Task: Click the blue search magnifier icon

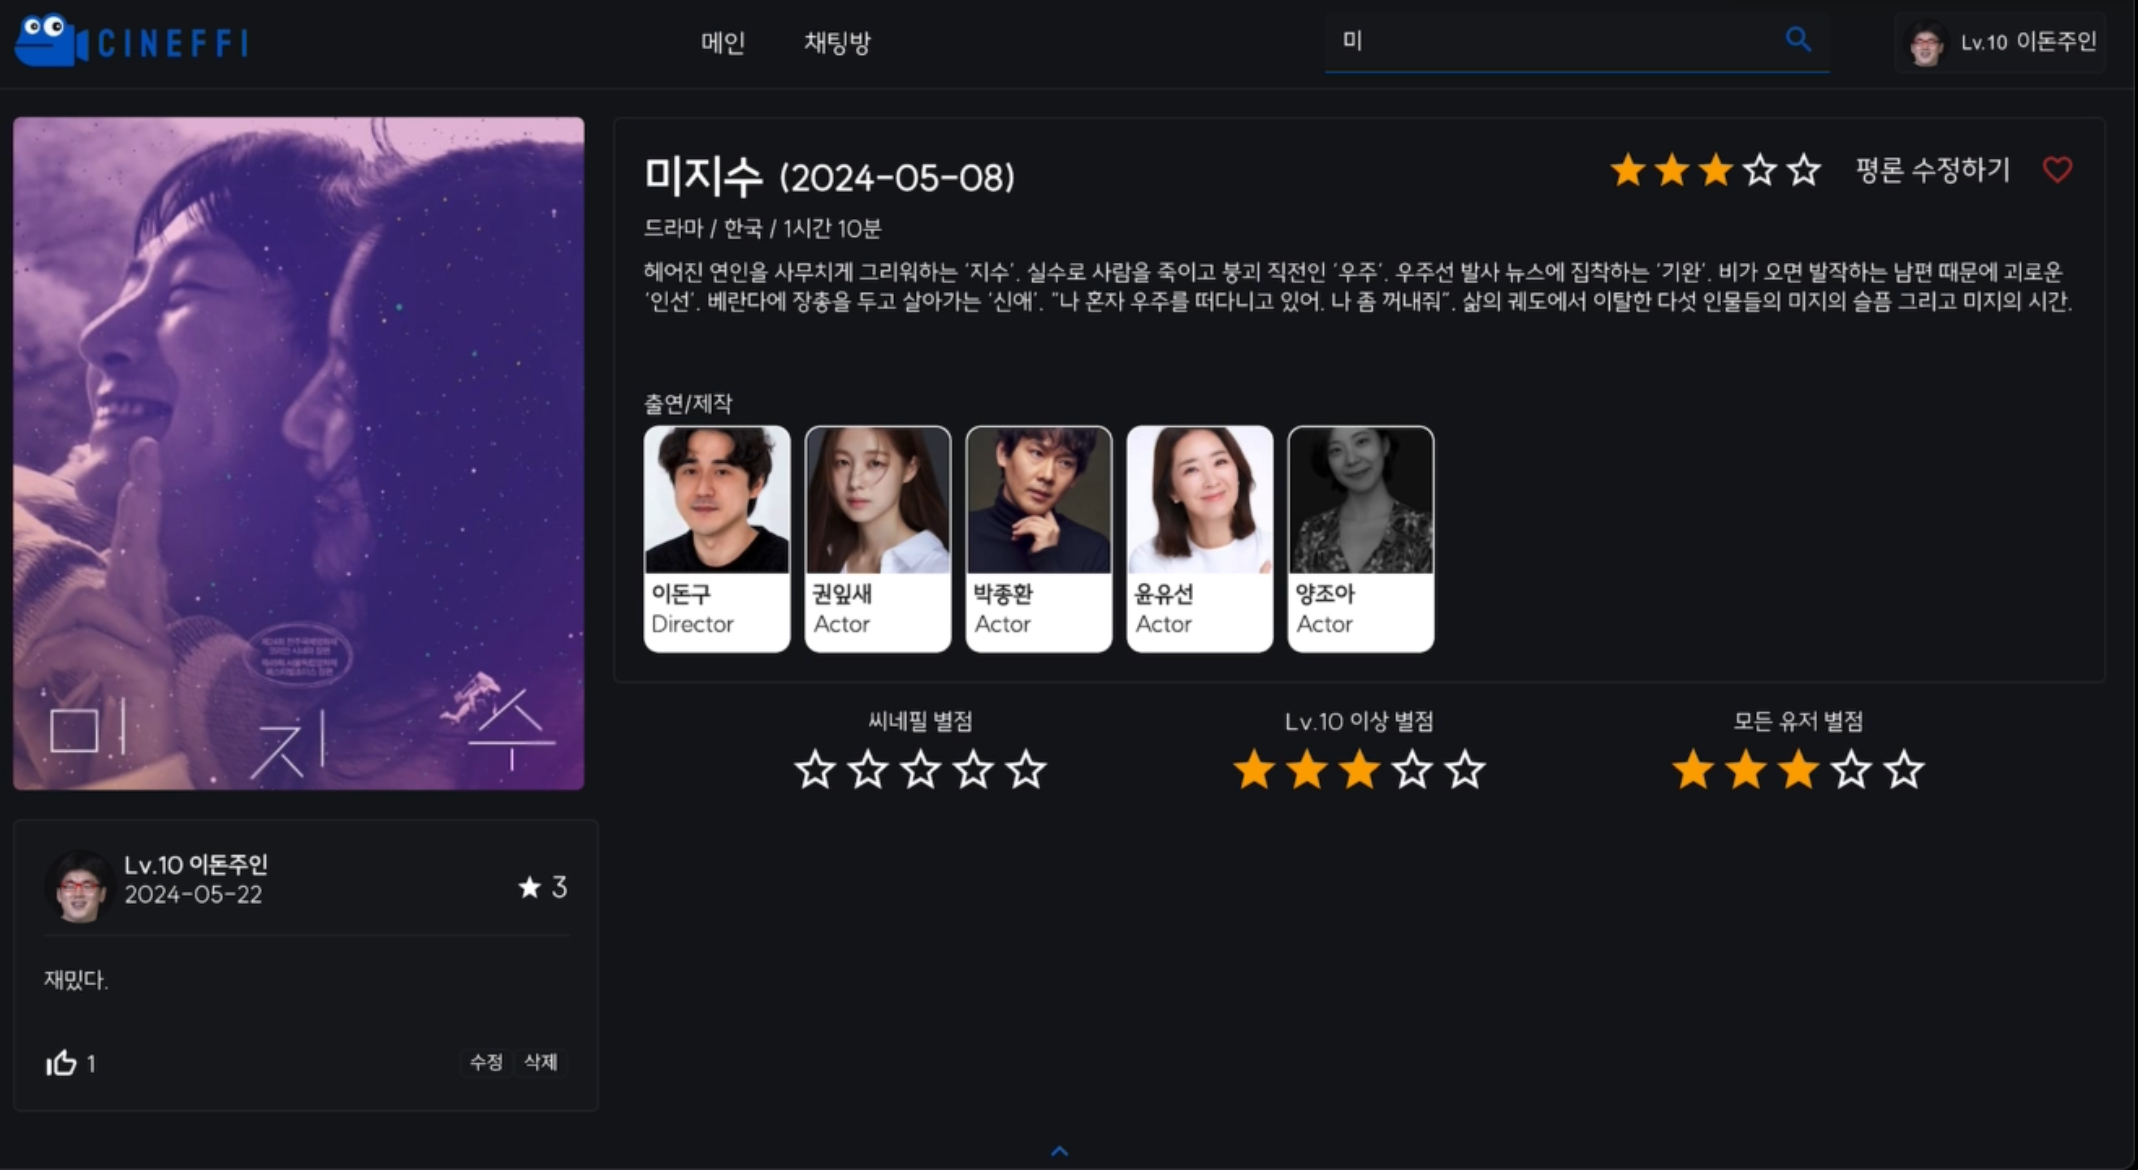Action: 1798,40
